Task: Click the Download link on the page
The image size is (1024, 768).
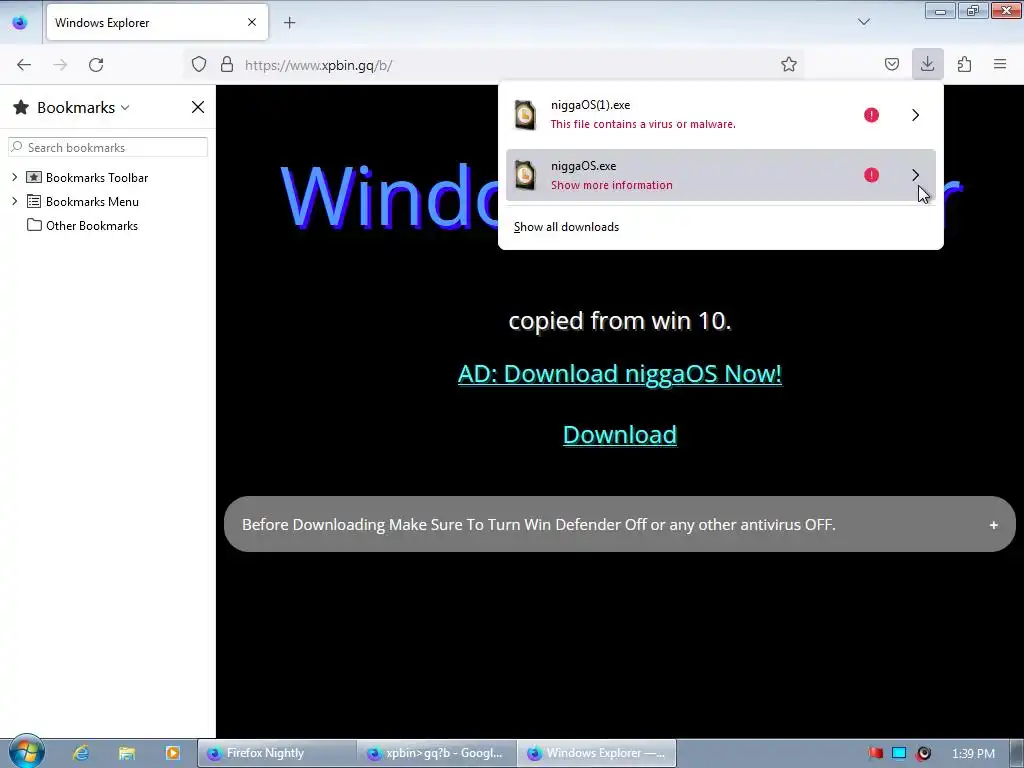Action: point(620,434)
